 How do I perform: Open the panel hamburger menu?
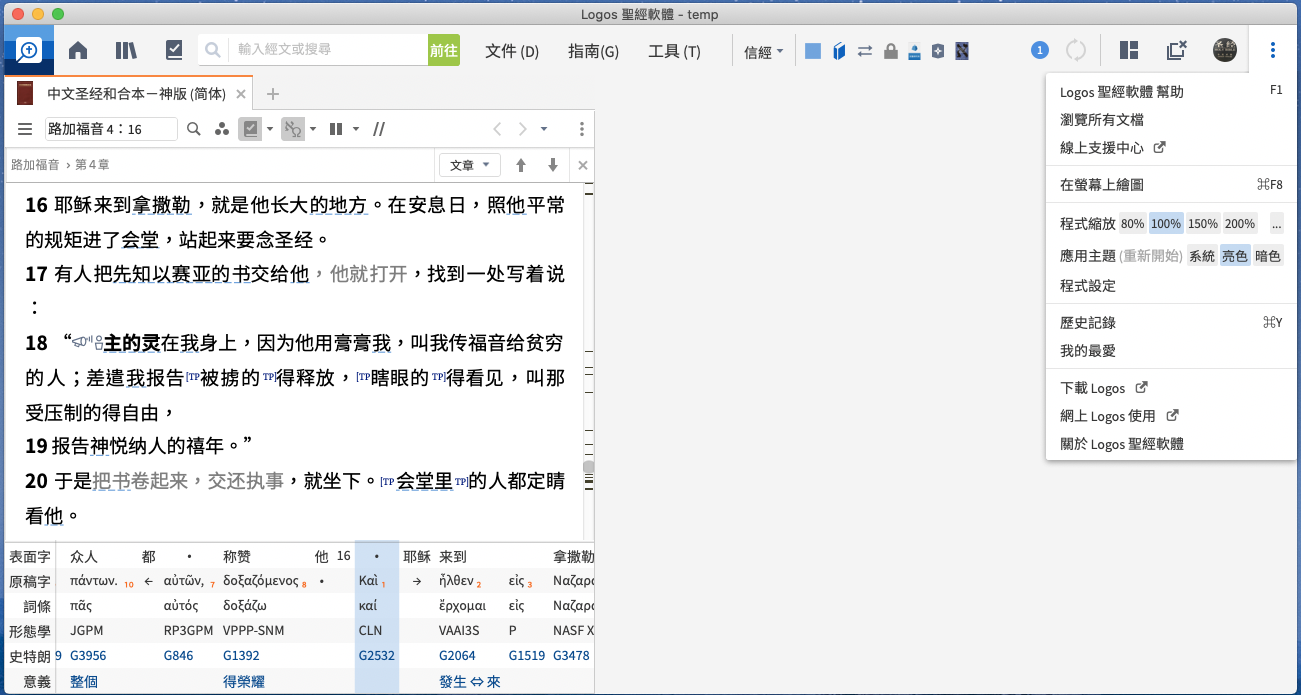point(25,129)
